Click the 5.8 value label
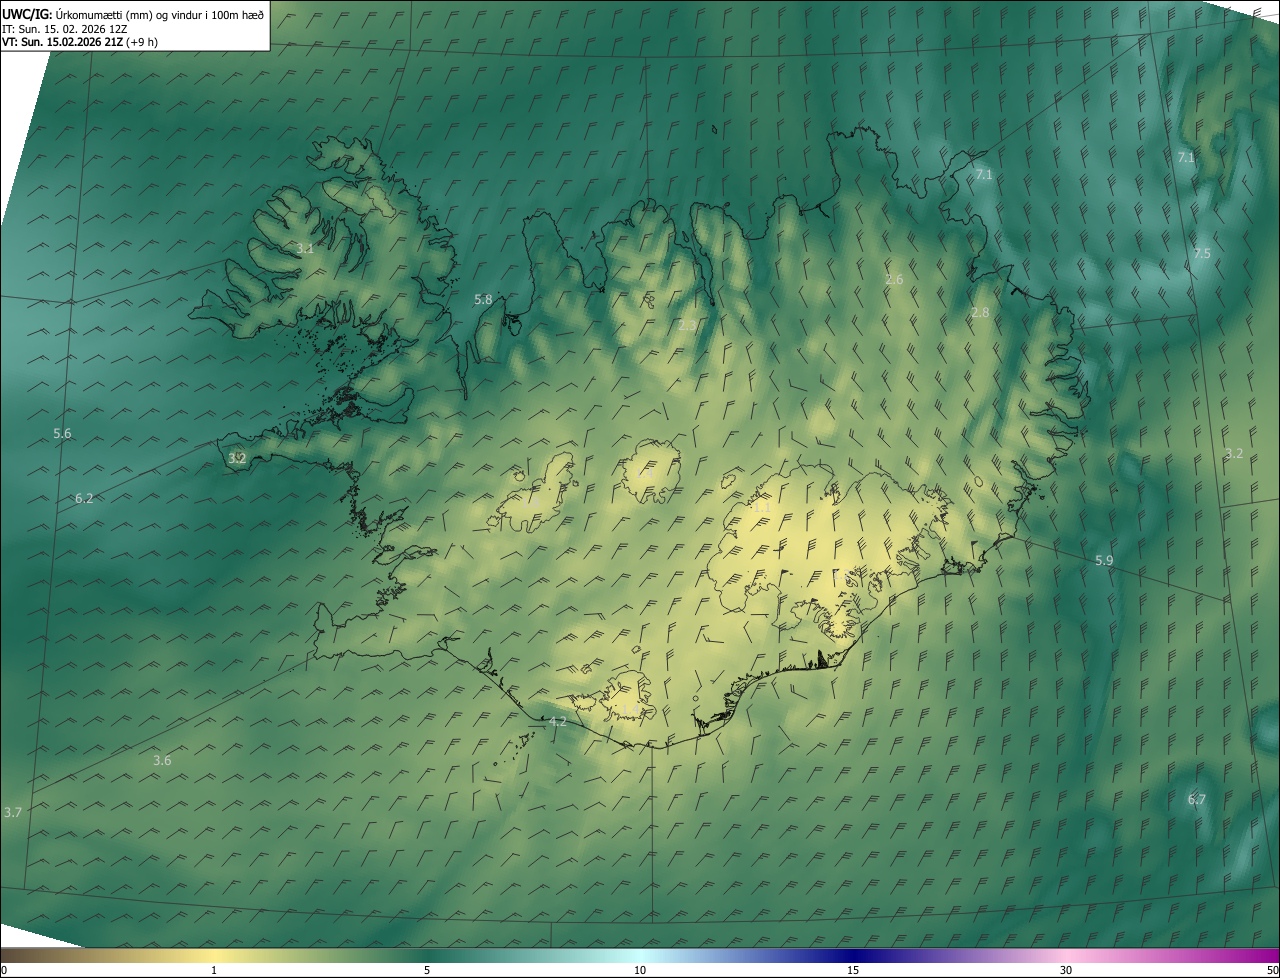 click(x=483, y=300)
